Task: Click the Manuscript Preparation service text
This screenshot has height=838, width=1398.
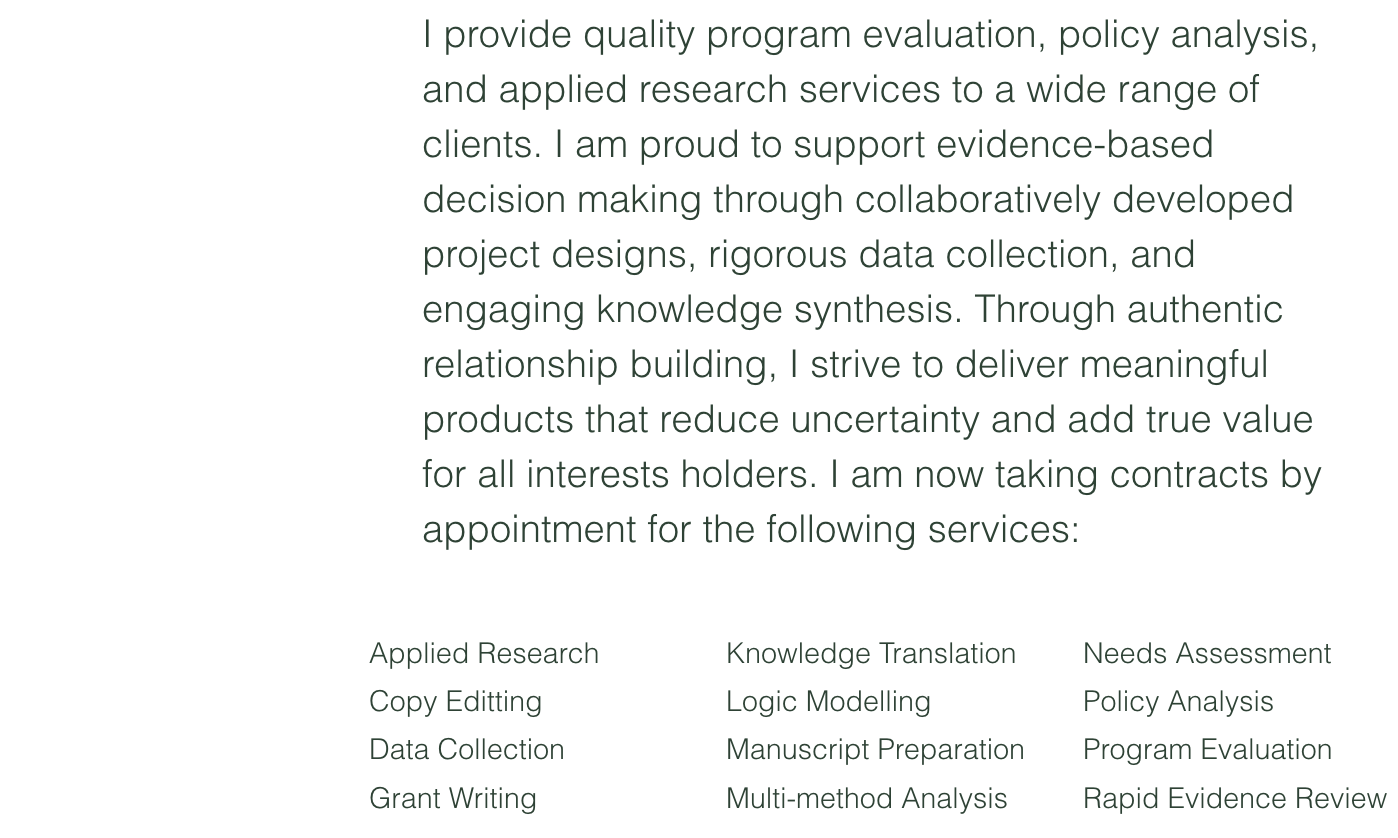Action: point(875,750)
